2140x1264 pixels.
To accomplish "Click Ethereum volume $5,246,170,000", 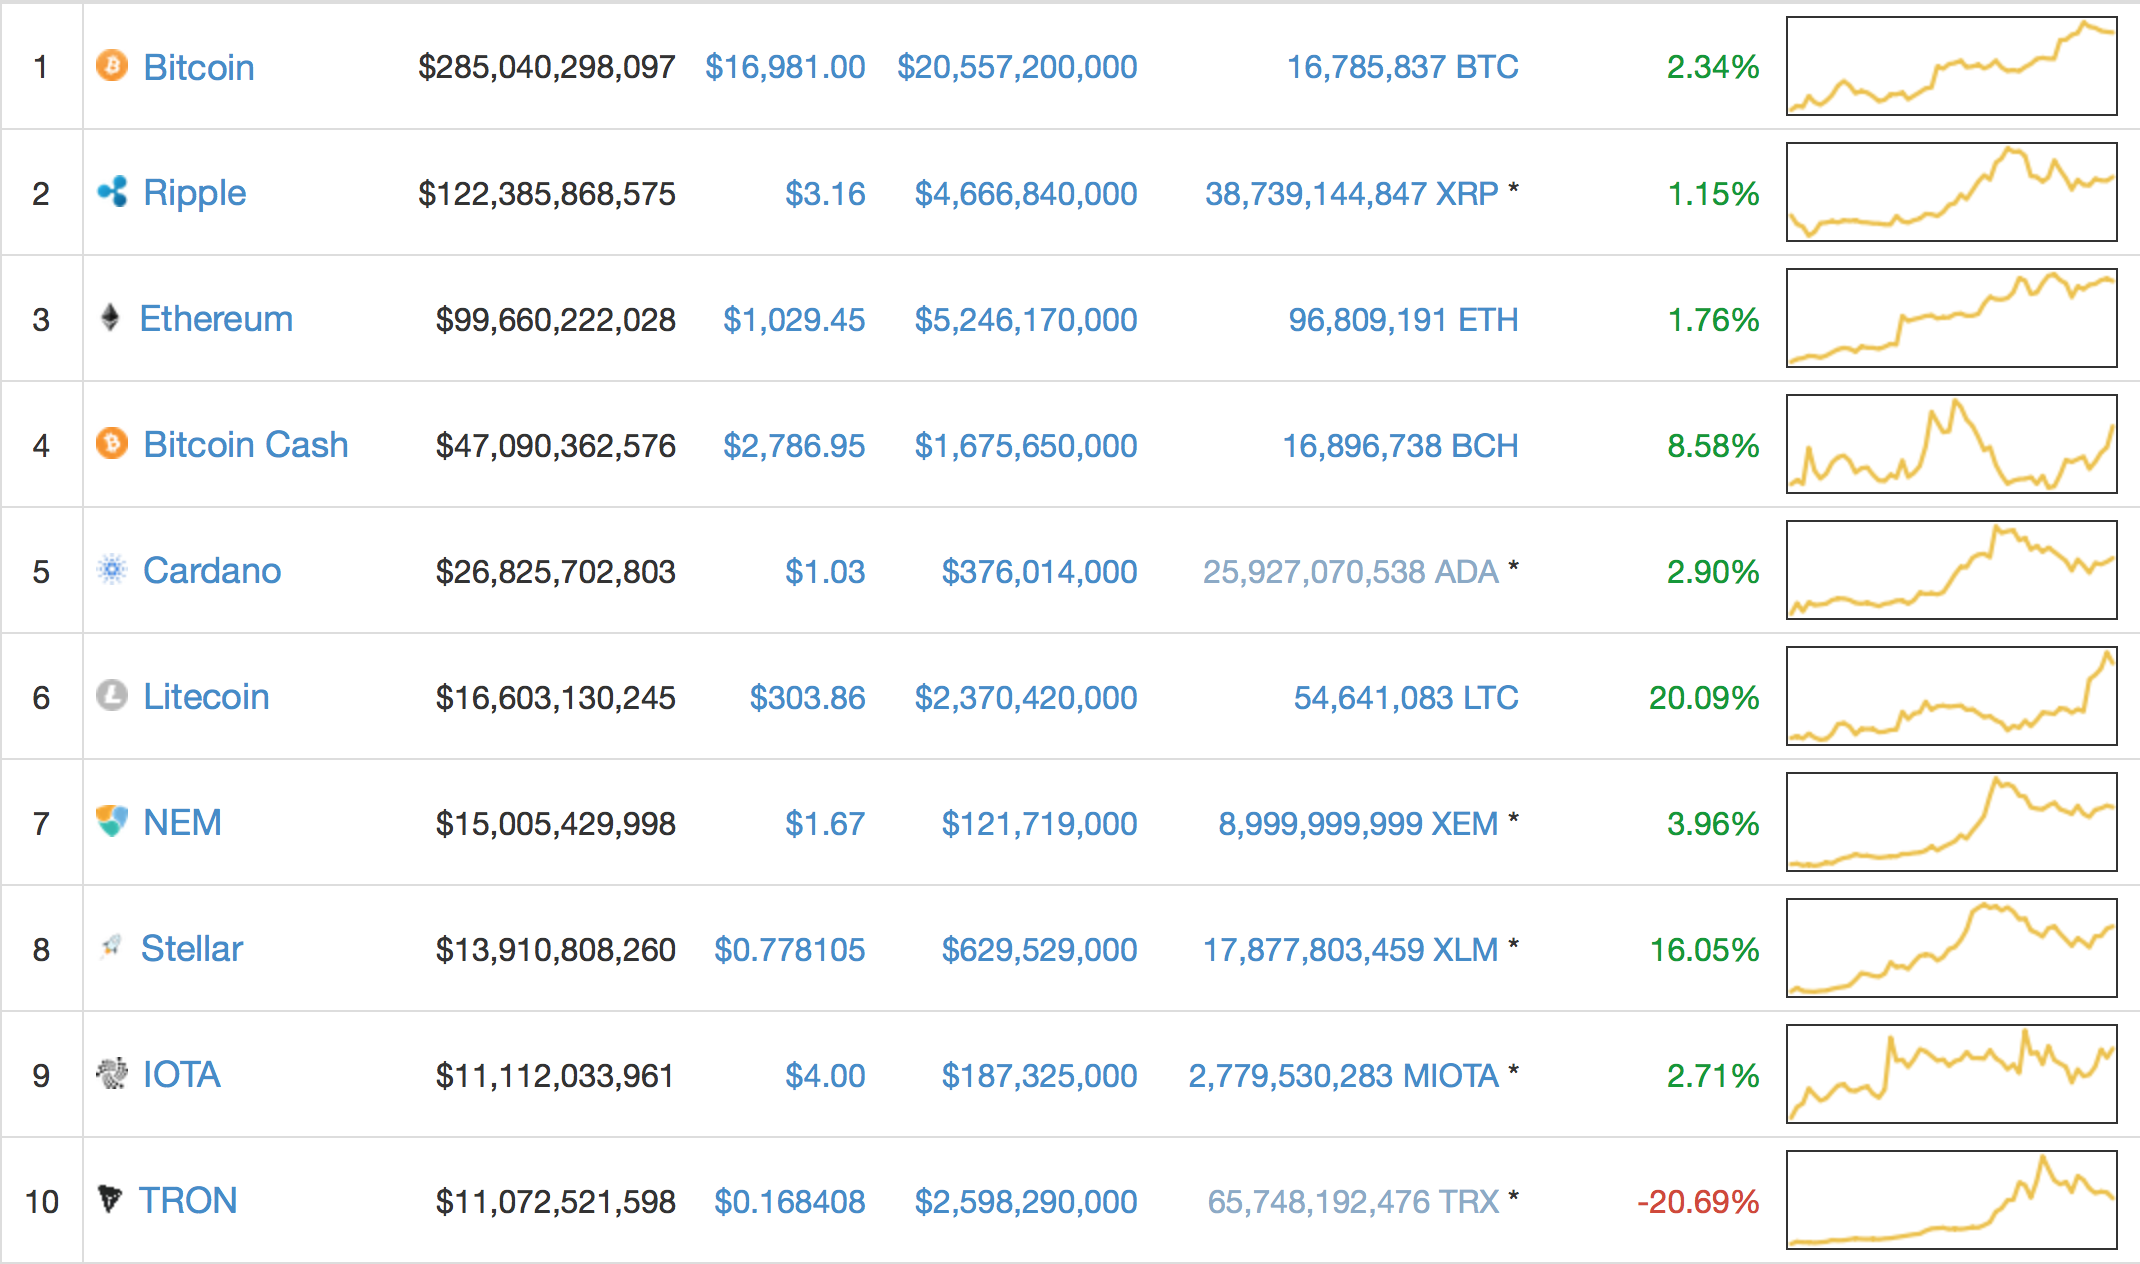I will (x=1026, y=320).
